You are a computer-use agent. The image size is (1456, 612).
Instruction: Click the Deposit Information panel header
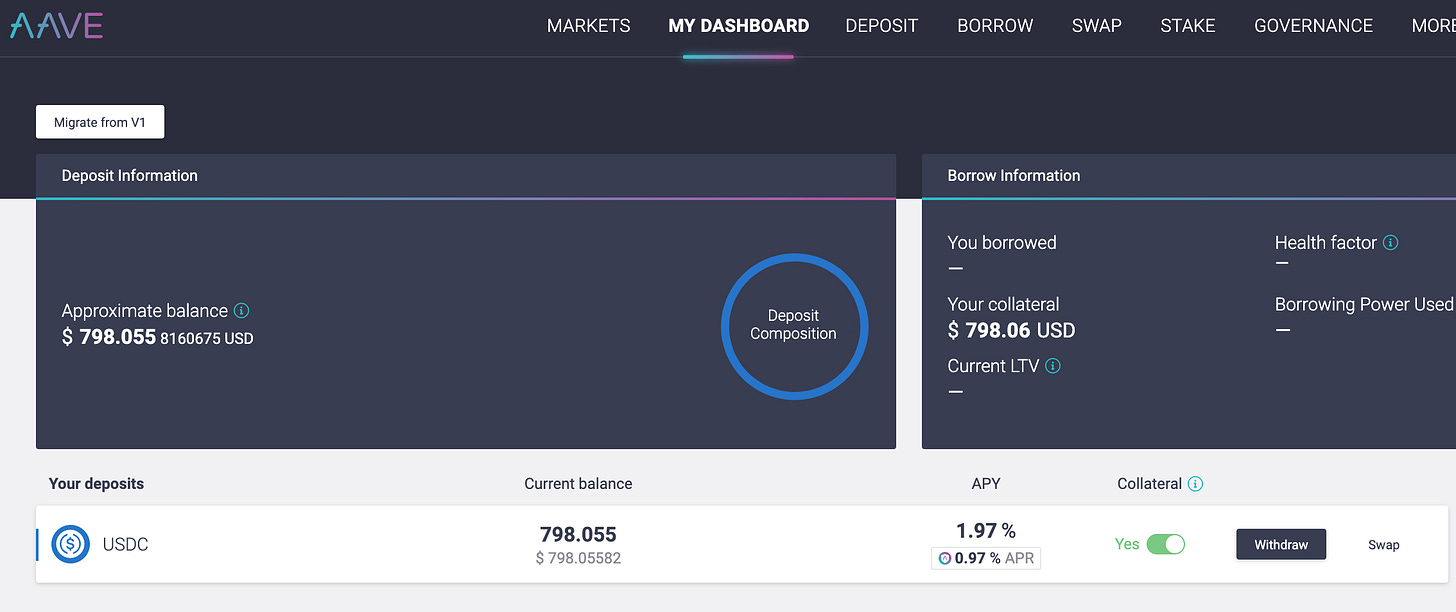pyautogui.click(x=466, y=176)
